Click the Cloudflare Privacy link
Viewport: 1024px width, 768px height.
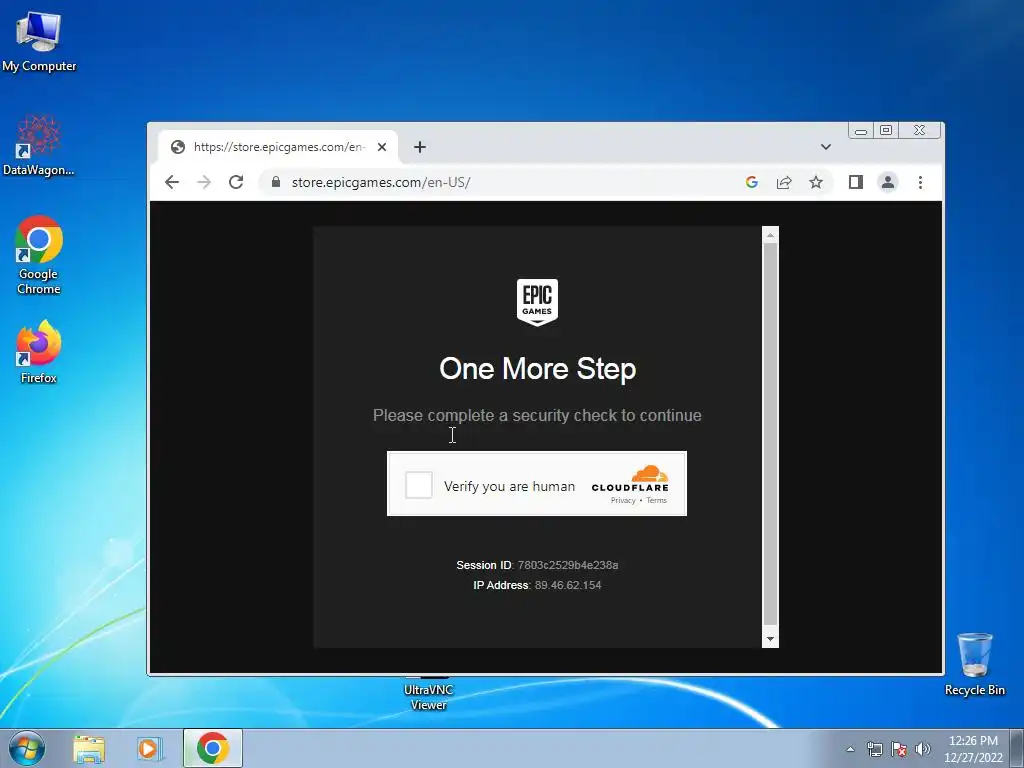click(623, 500)
